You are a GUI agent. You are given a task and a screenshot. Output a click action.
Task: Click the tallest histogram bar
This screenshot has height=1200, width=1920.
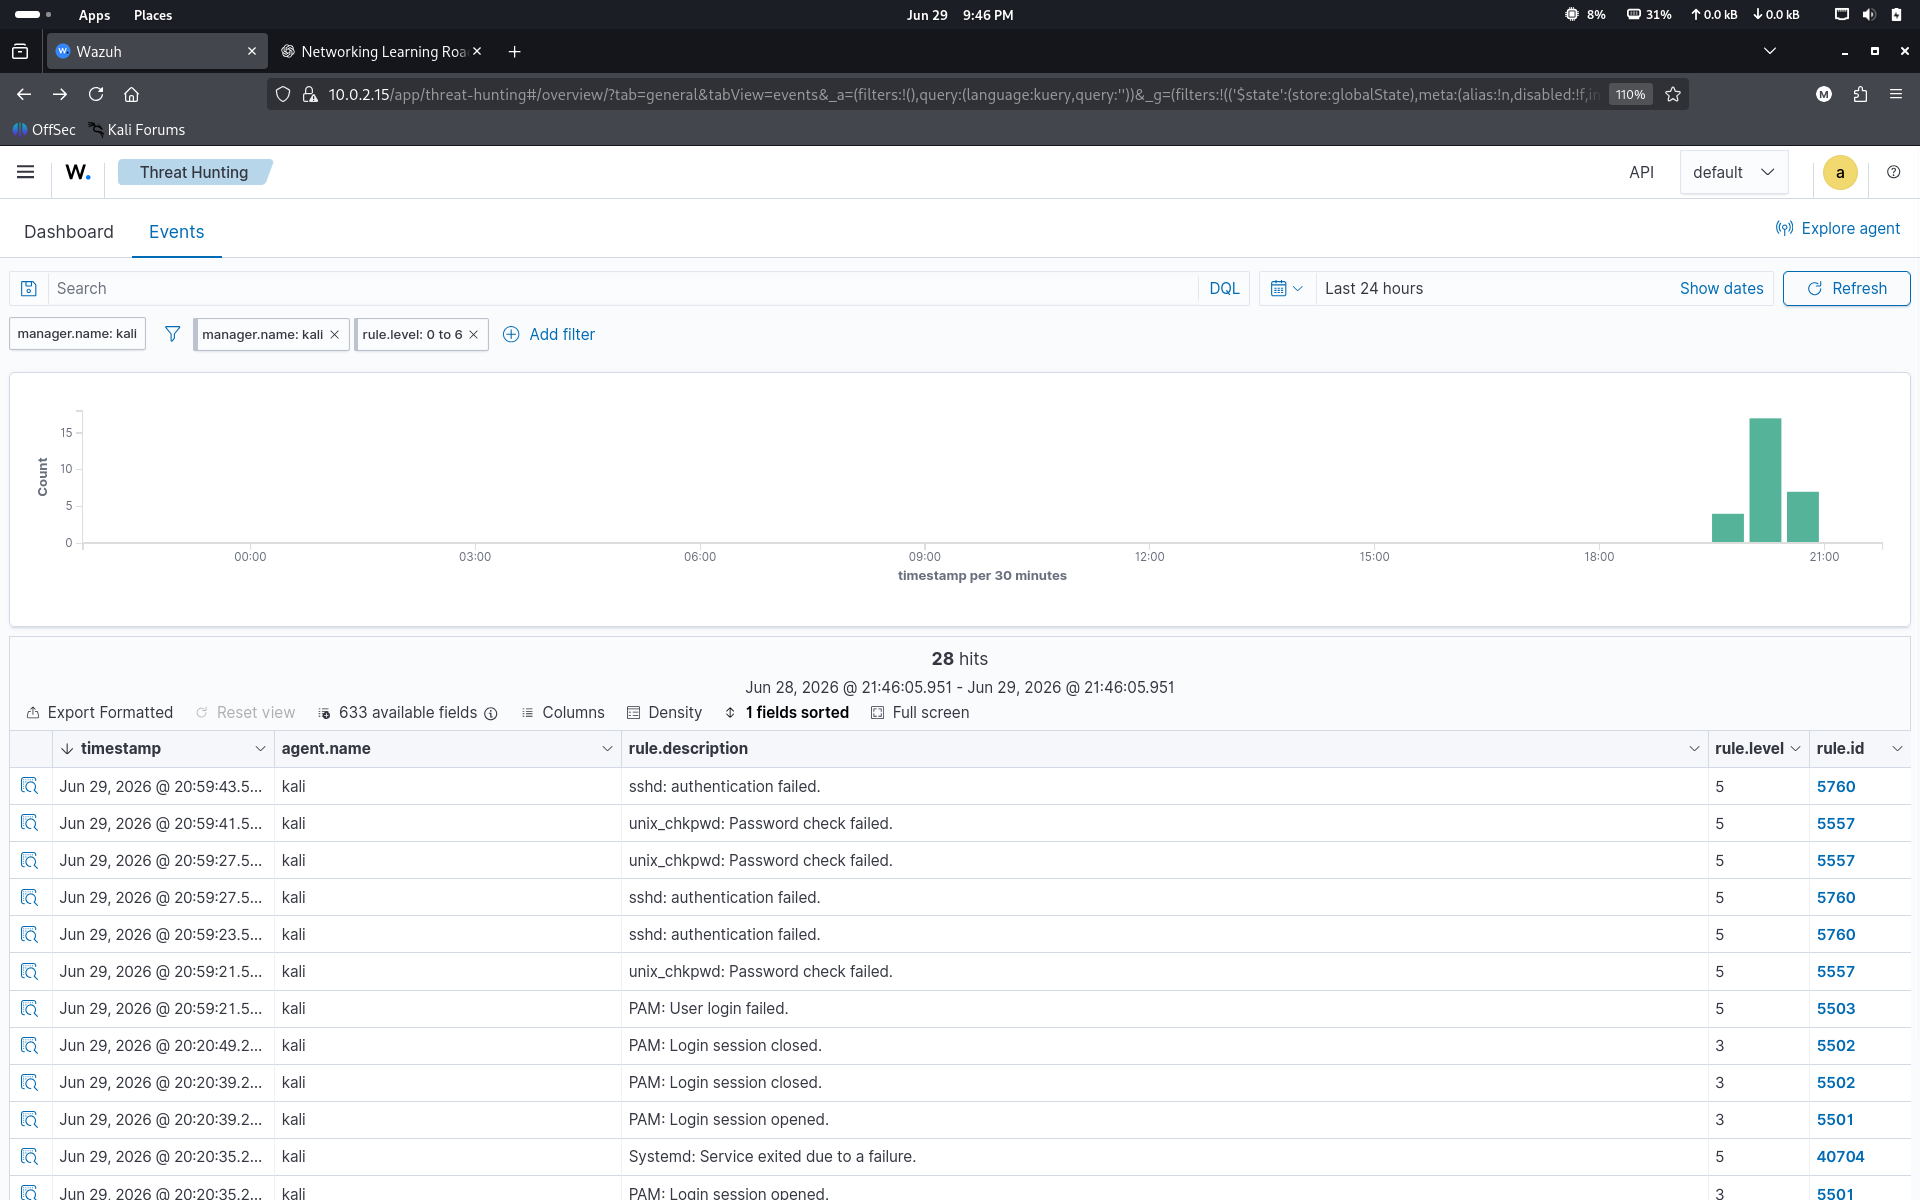(x=1765, y=480)
